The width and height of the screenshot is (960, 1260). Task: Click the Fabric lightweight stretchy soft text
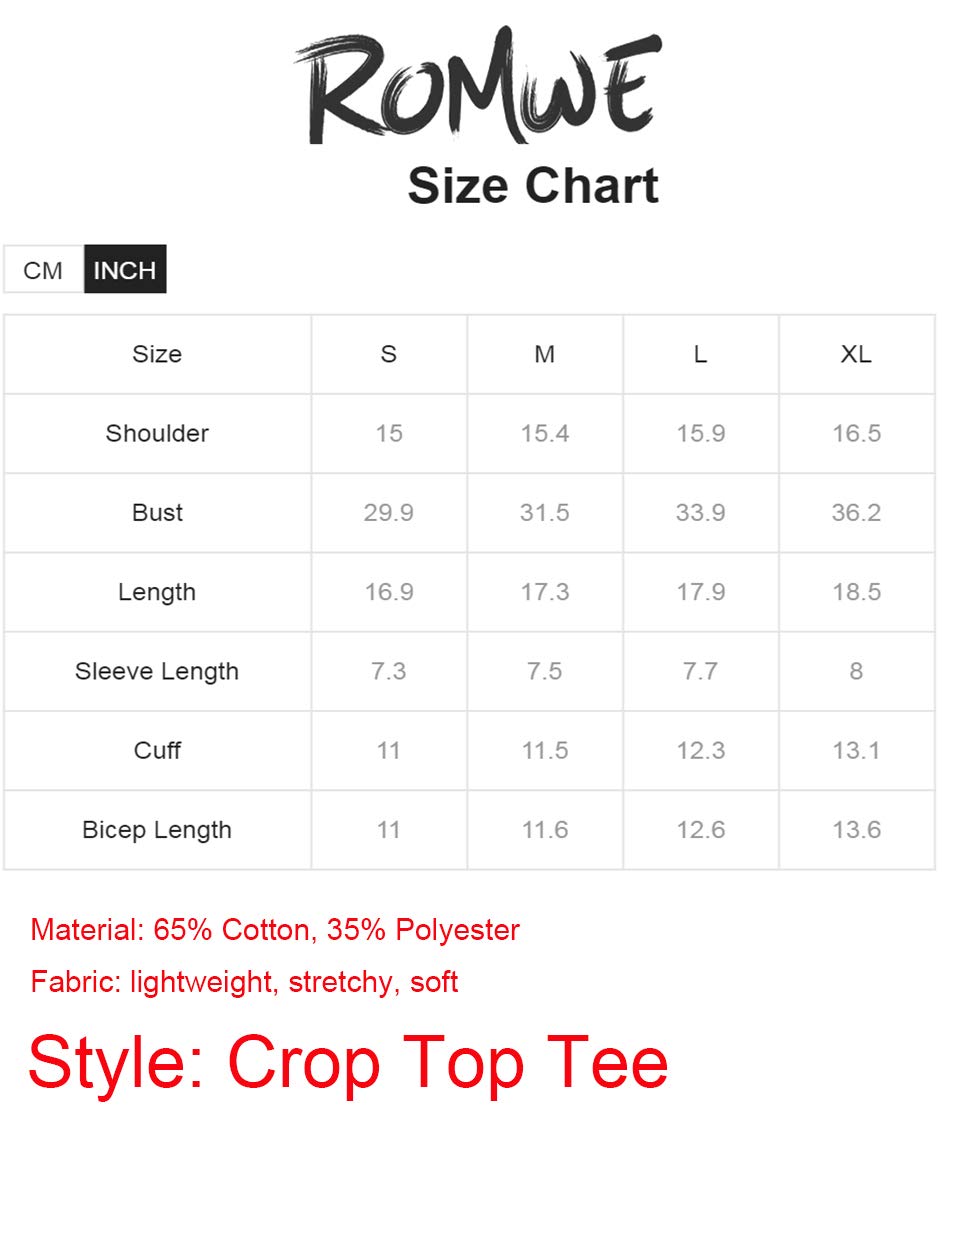point(244,982)
